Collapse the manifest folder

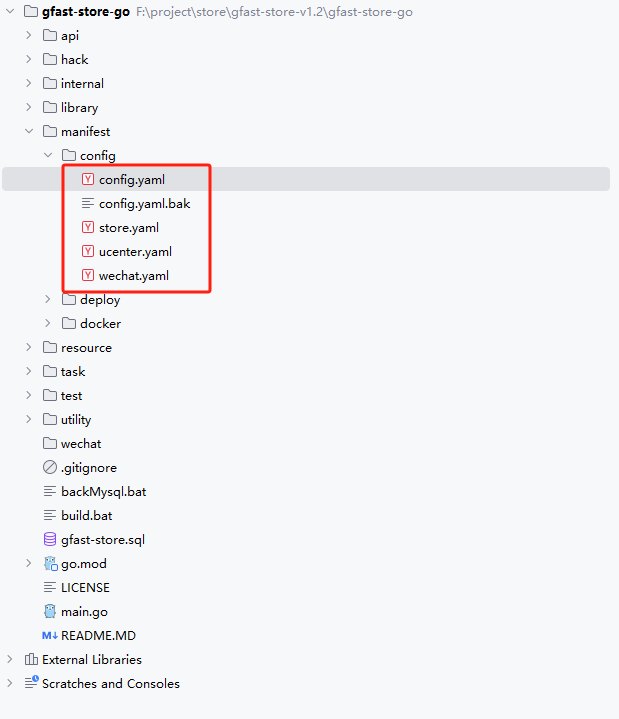point(30,132)
